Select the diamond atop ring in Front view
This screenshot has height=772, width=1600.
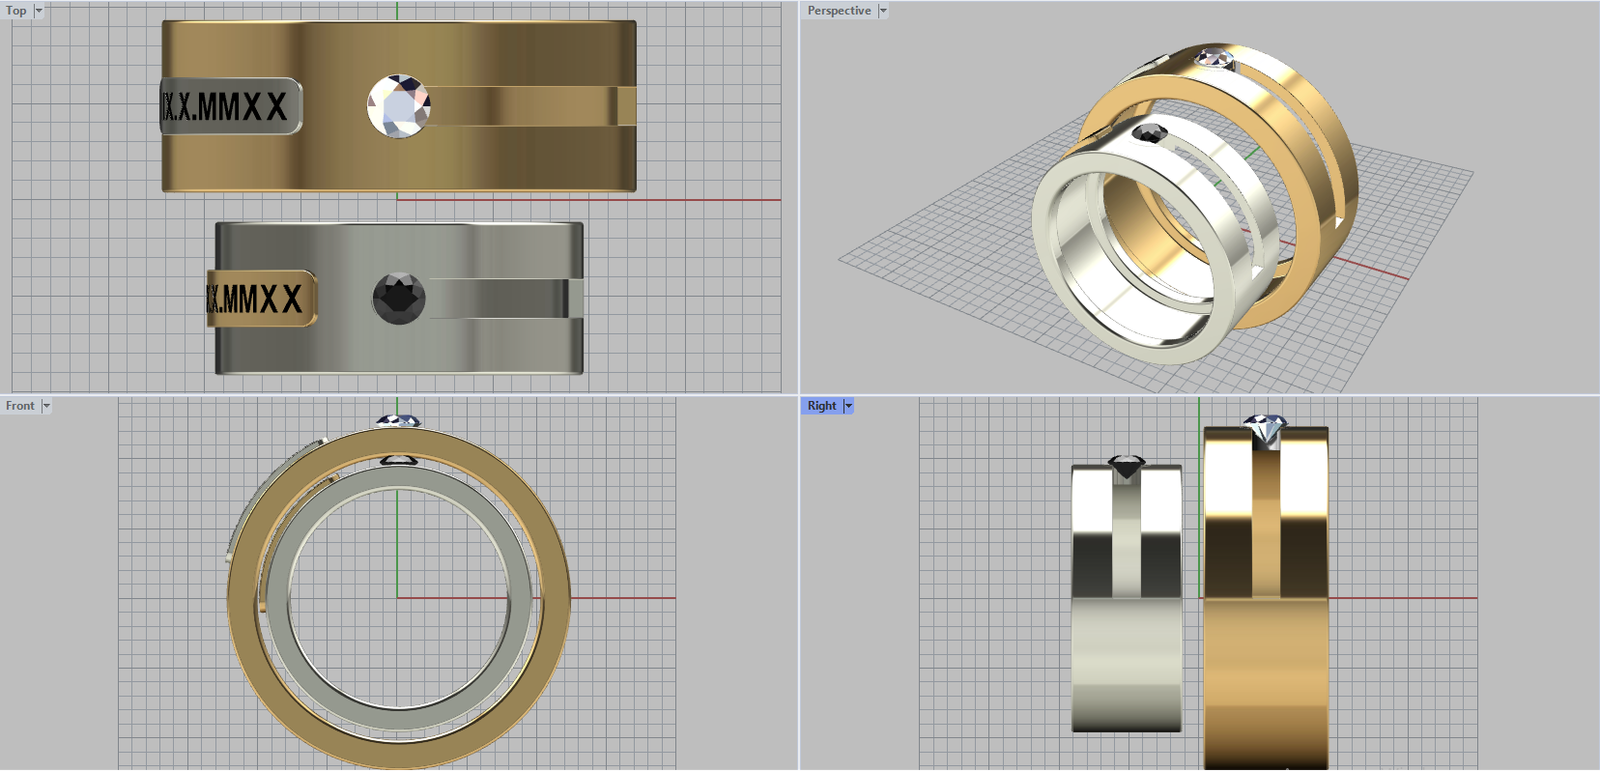398,421
